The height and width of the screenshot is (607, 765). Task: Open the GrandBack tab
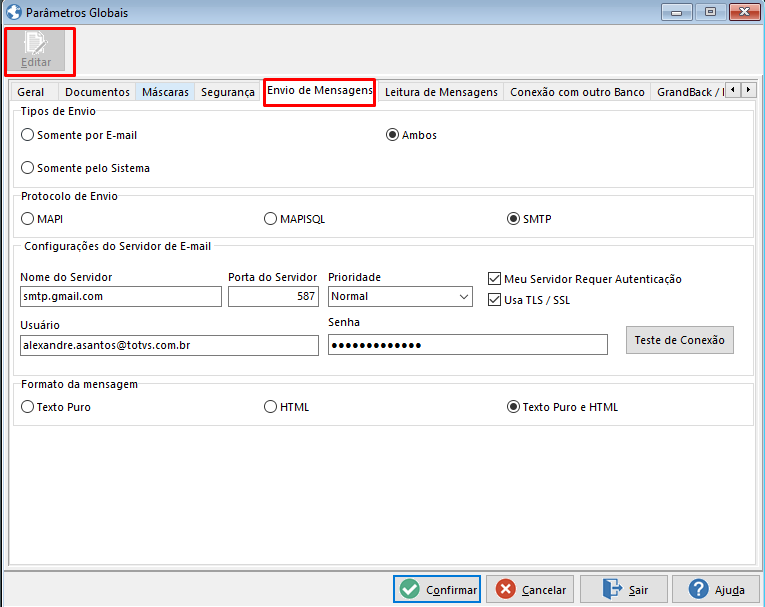pos(689,92)
